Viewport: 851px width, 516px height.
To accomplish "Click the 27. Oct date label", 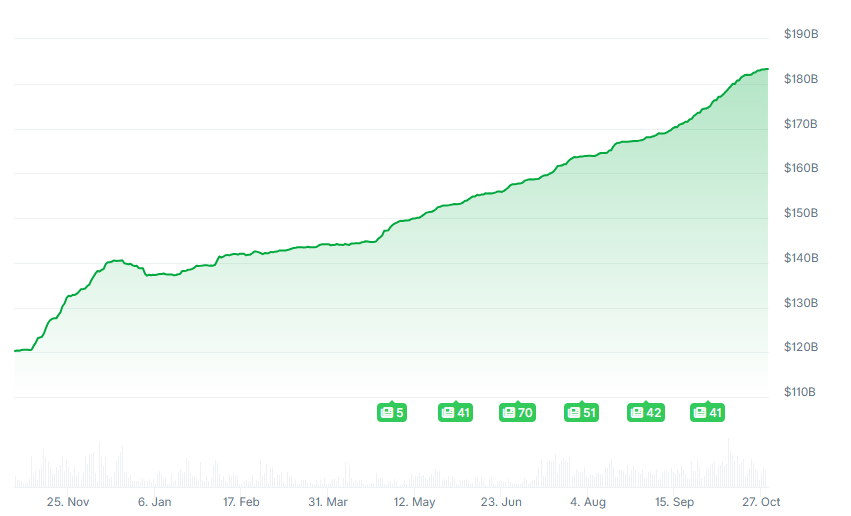I will pos(760,502).
